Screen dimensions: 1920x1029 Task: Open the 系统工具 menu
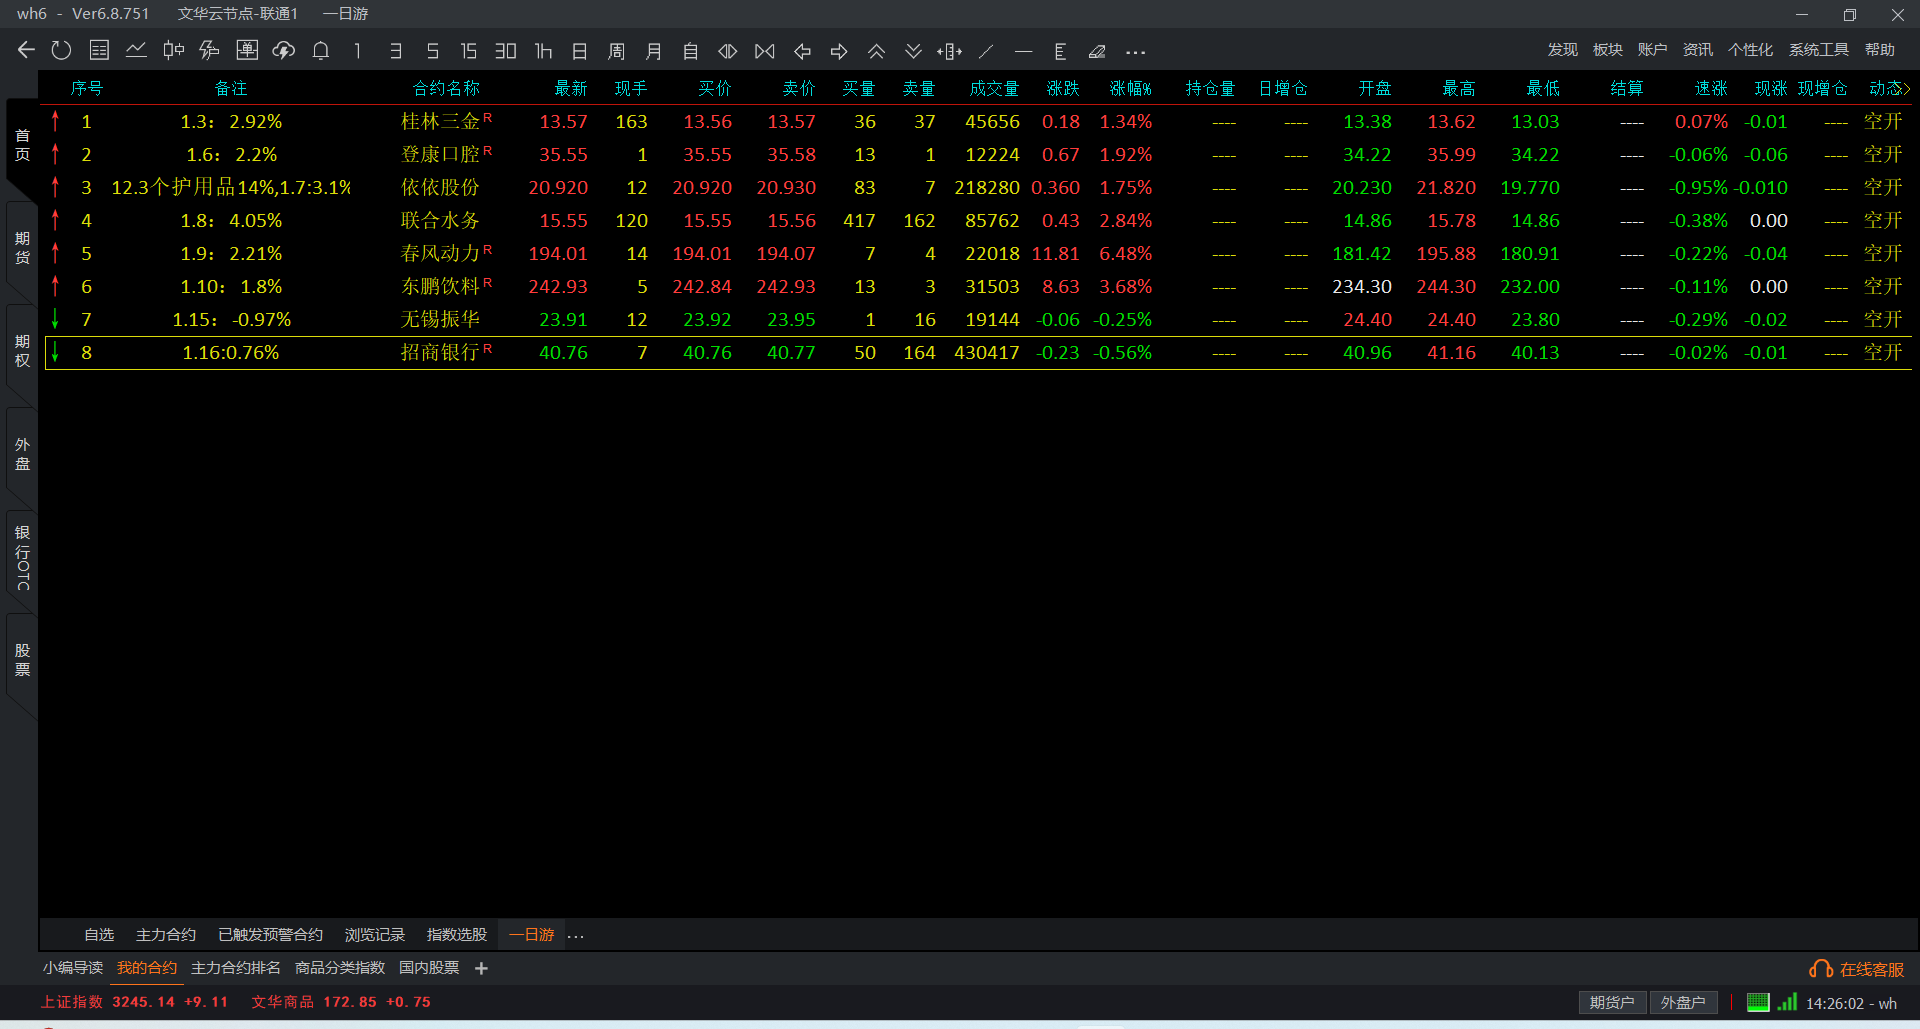point(1818,50)
